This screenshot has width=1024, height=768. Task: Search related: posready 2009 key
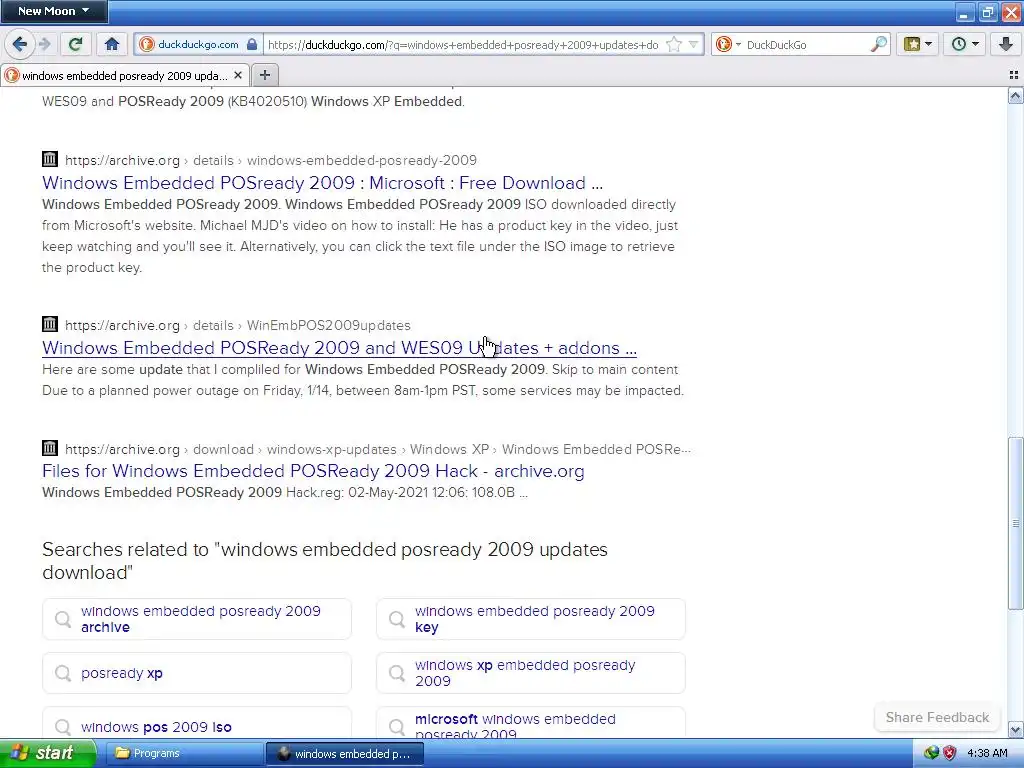tap(531, 619)
